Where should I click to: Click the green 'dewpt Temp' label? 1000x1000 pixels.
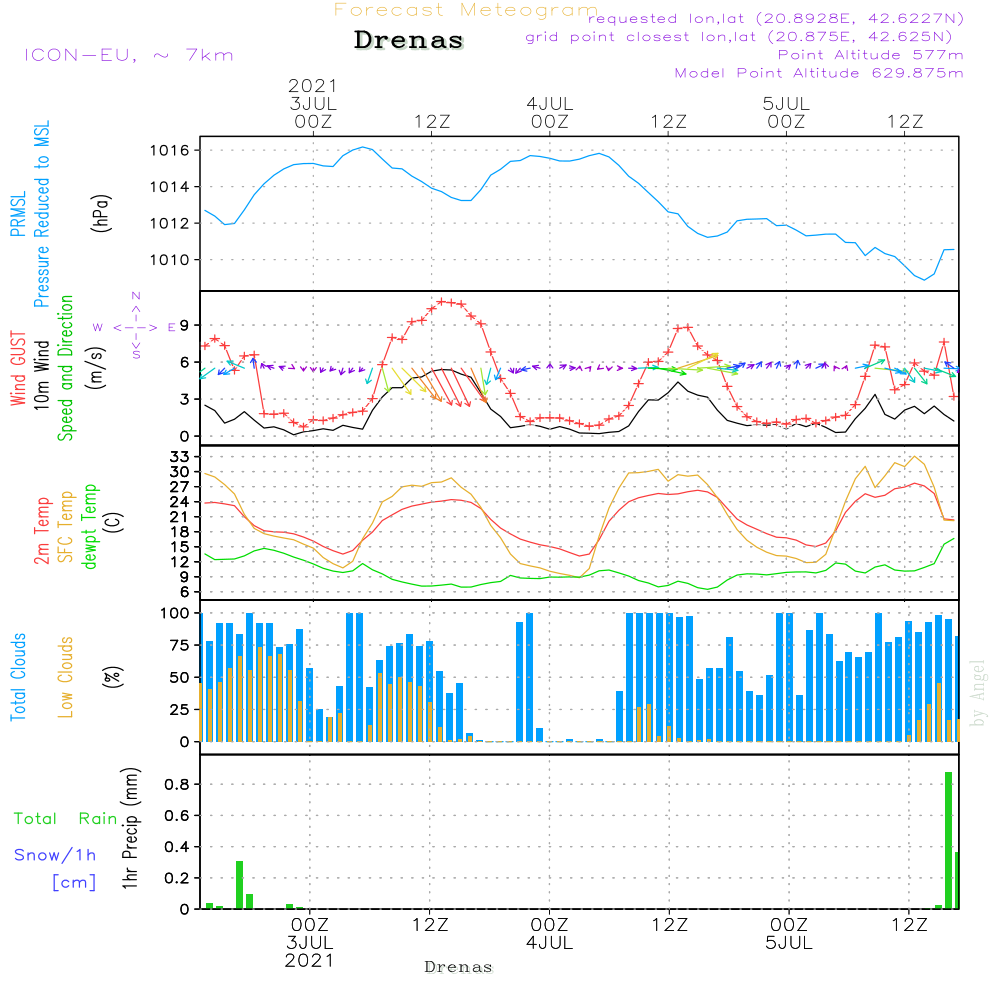89,526
